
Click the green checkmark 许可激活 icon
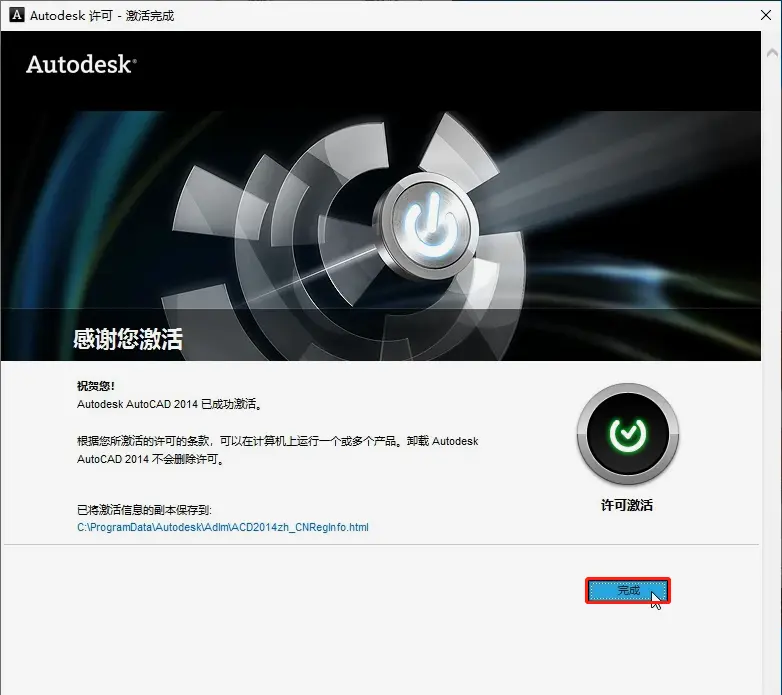tap(627, 434)
